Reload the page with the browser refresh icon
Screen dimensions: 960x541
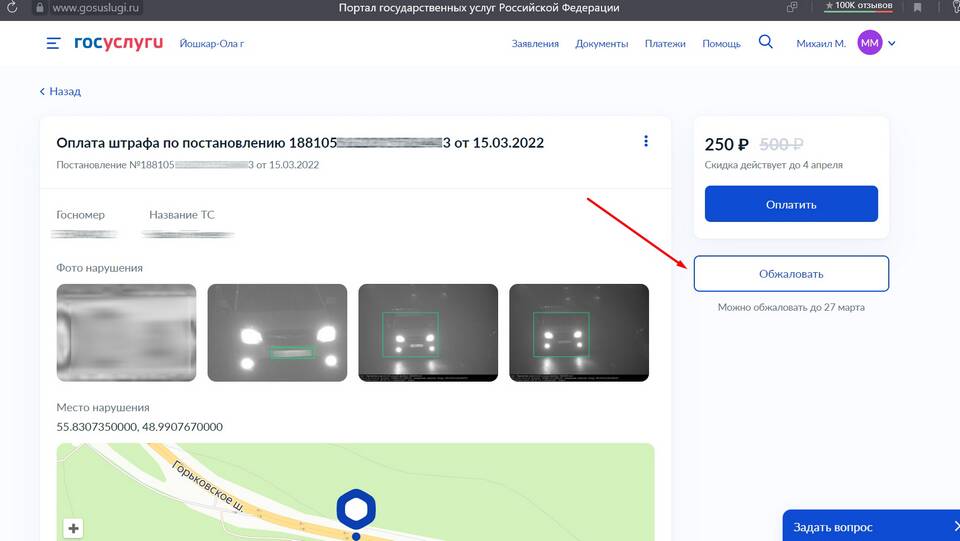coord(12,8)
